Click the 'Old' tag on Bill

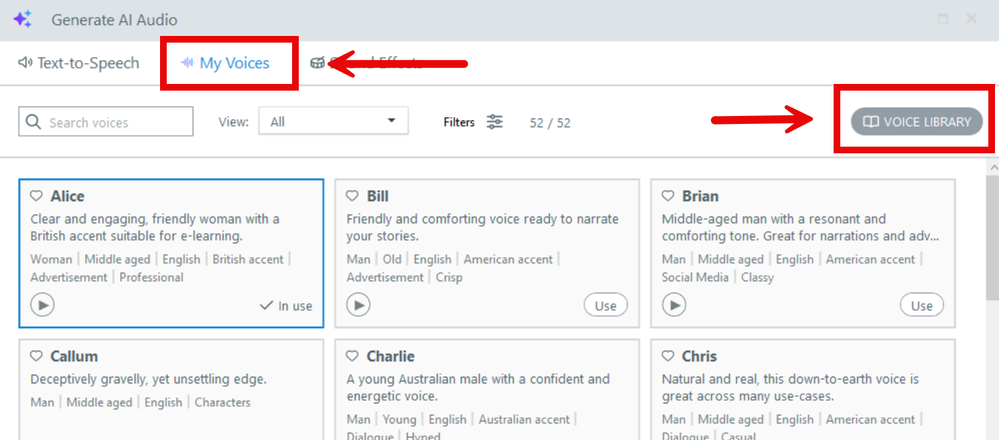pyautogui.click(x=392, y=259)
